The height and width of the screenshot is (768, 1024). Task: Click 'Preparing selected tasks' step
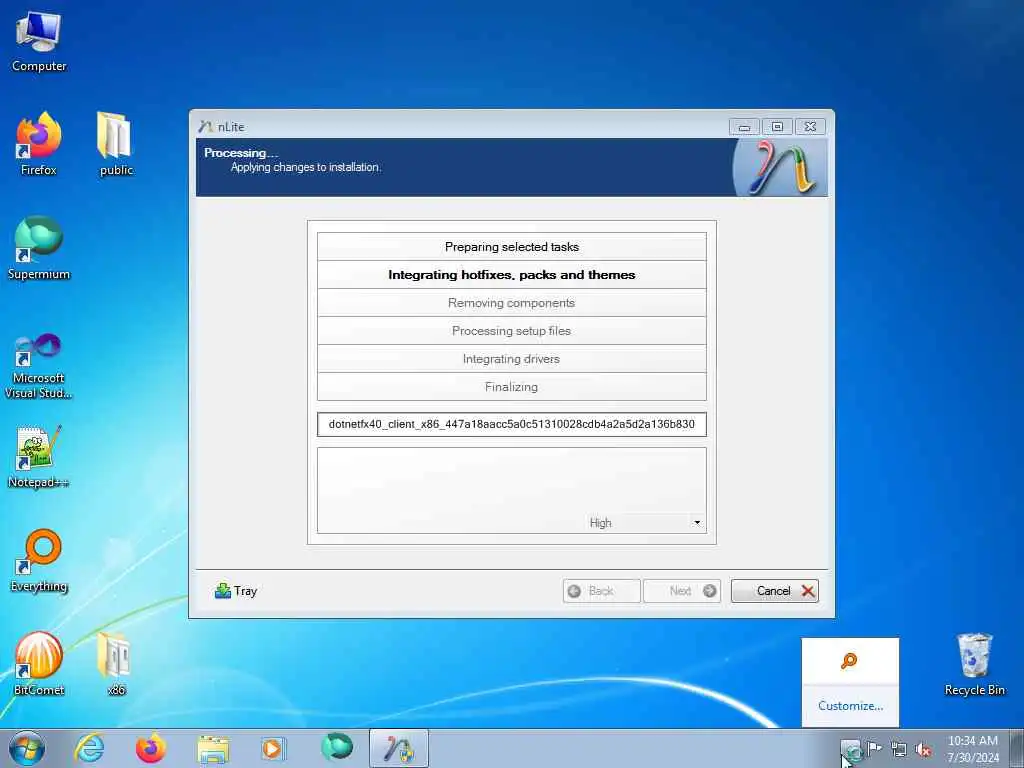tap(511, 247)
